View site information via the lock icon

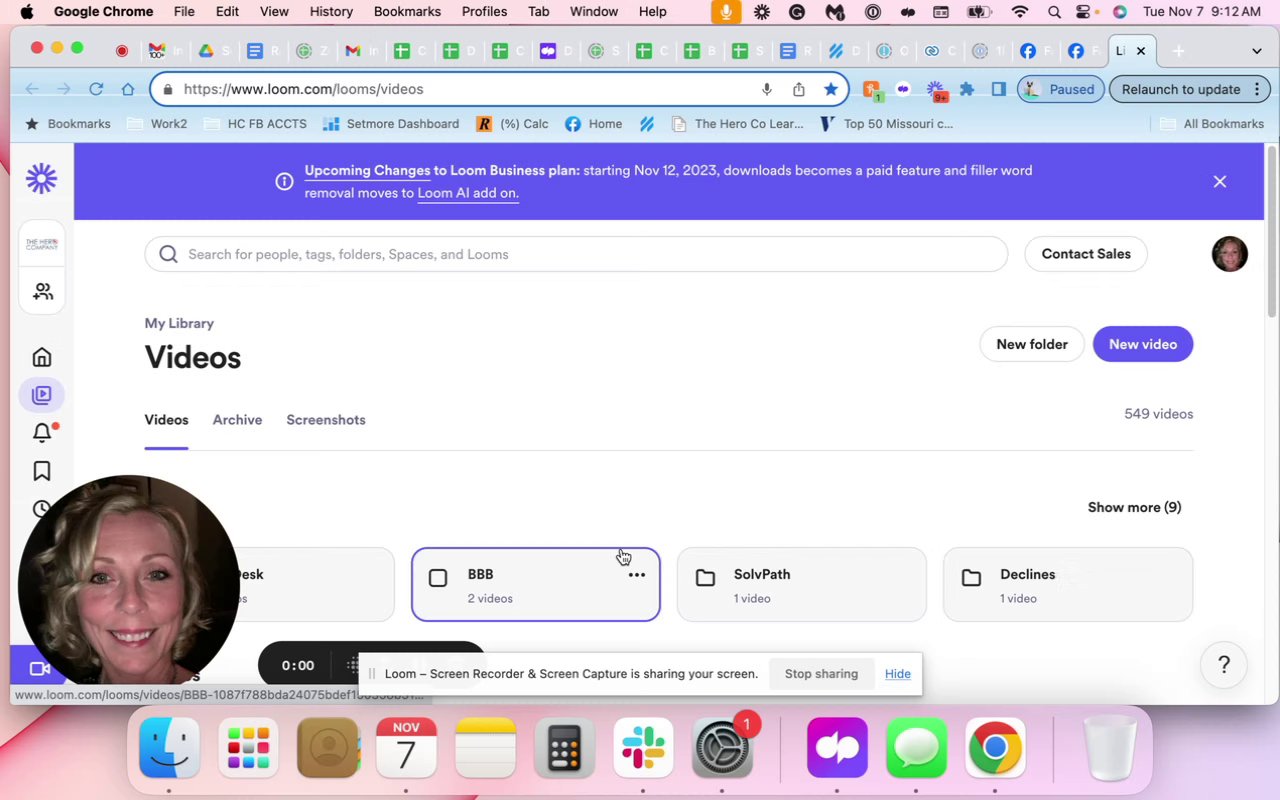(167, 89)
